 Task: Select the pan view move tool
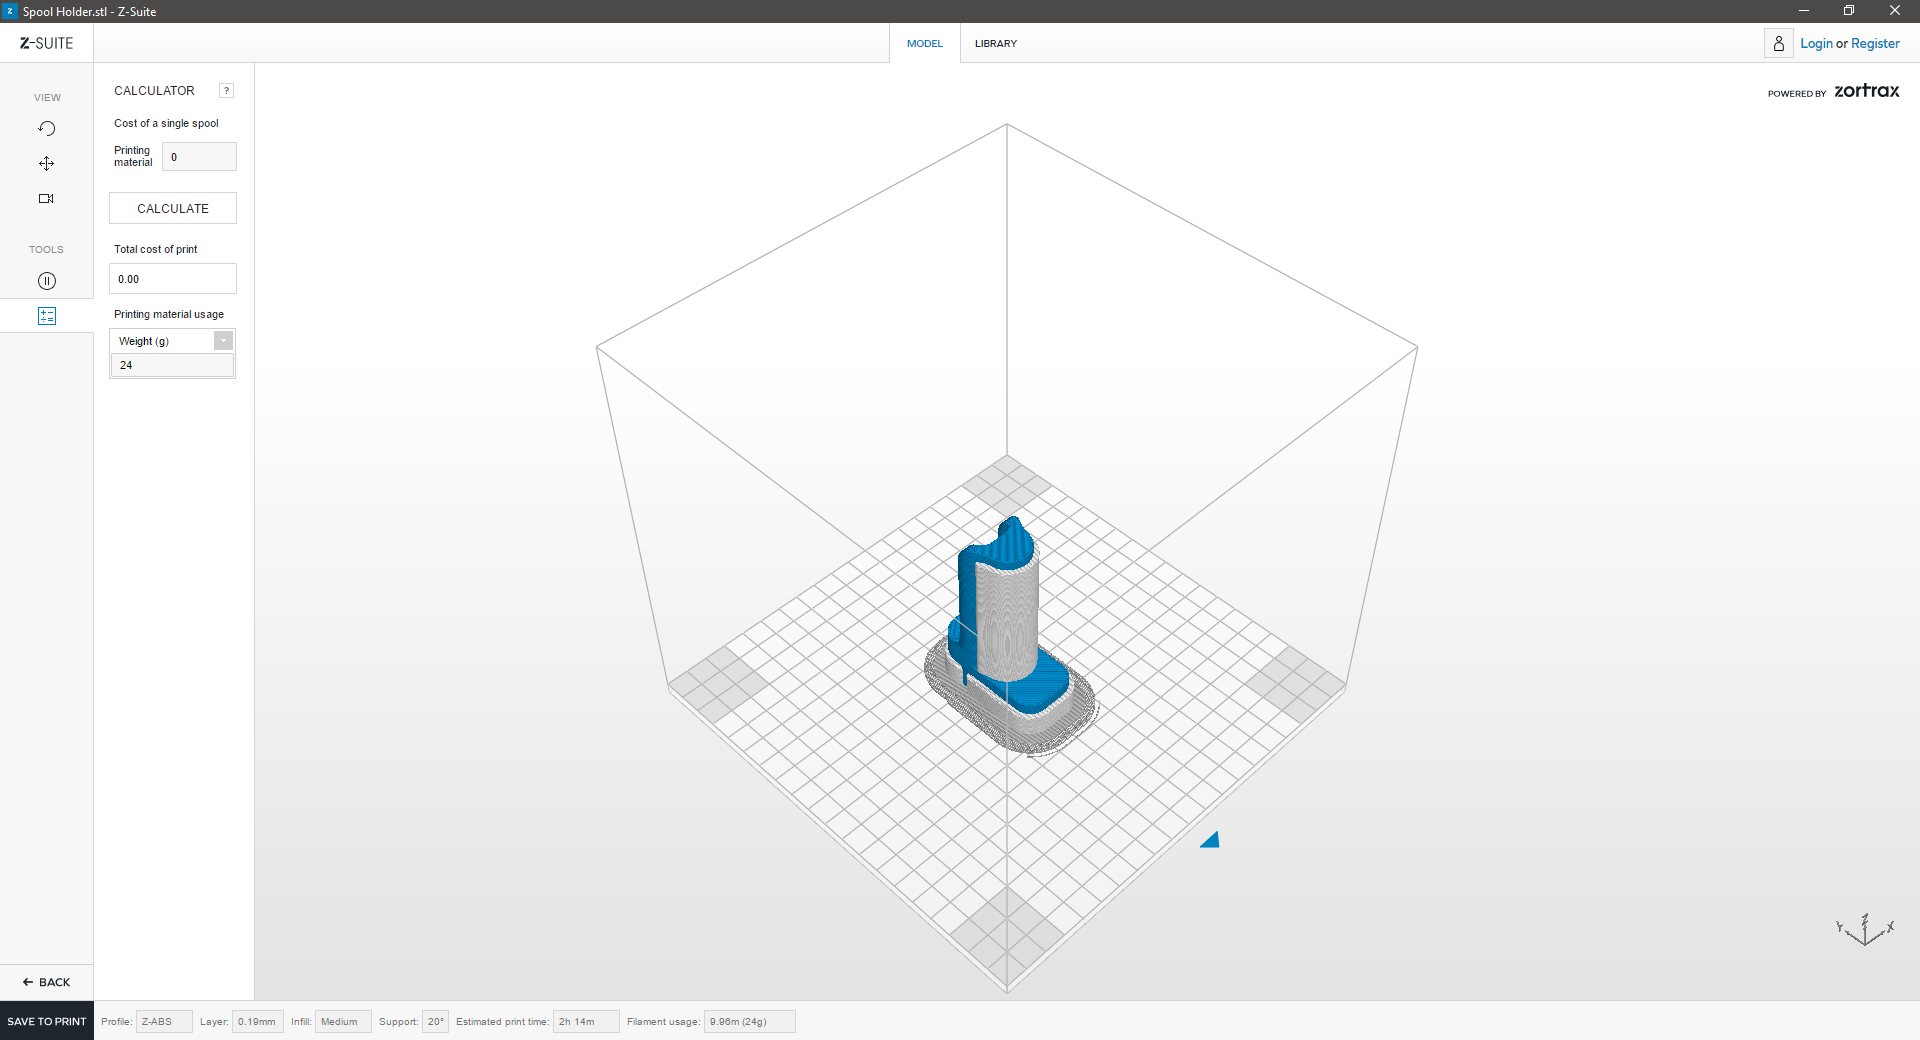[46, 163]
